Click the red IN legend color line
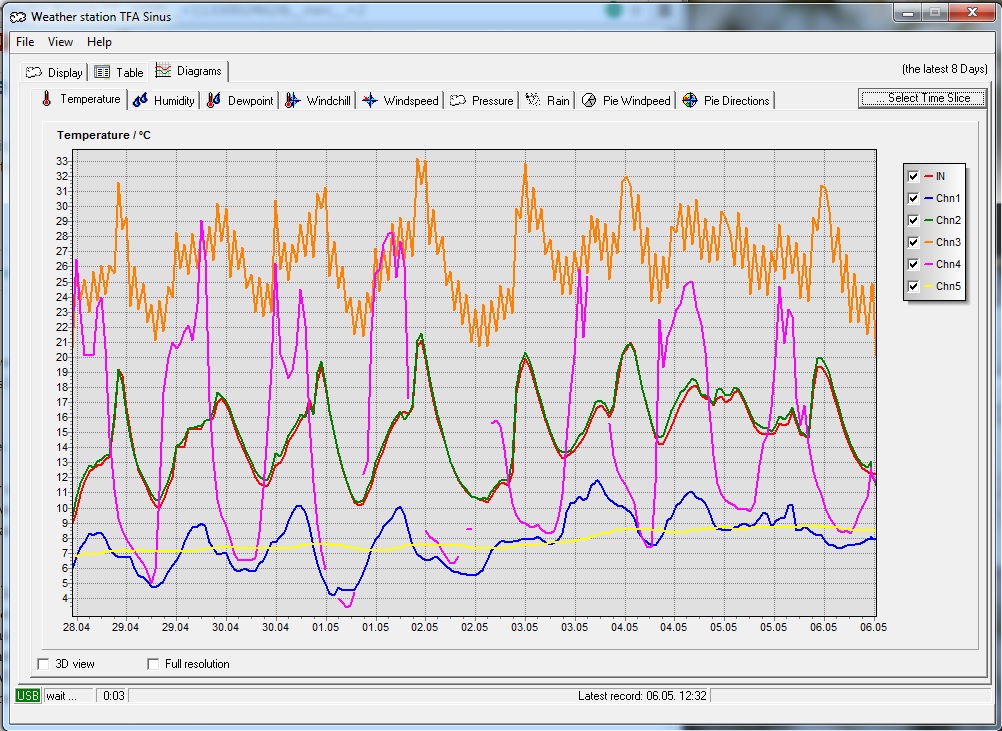The height and width of the screenshot is (731, 1002). (x=929, y=176)
